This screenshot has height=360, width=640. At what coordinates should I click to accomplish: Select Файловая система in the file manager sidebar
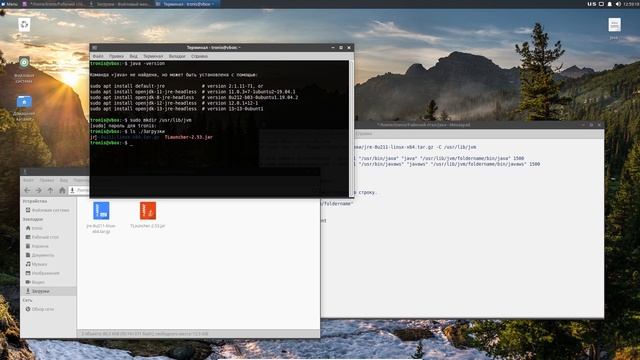tap(48, 210)
